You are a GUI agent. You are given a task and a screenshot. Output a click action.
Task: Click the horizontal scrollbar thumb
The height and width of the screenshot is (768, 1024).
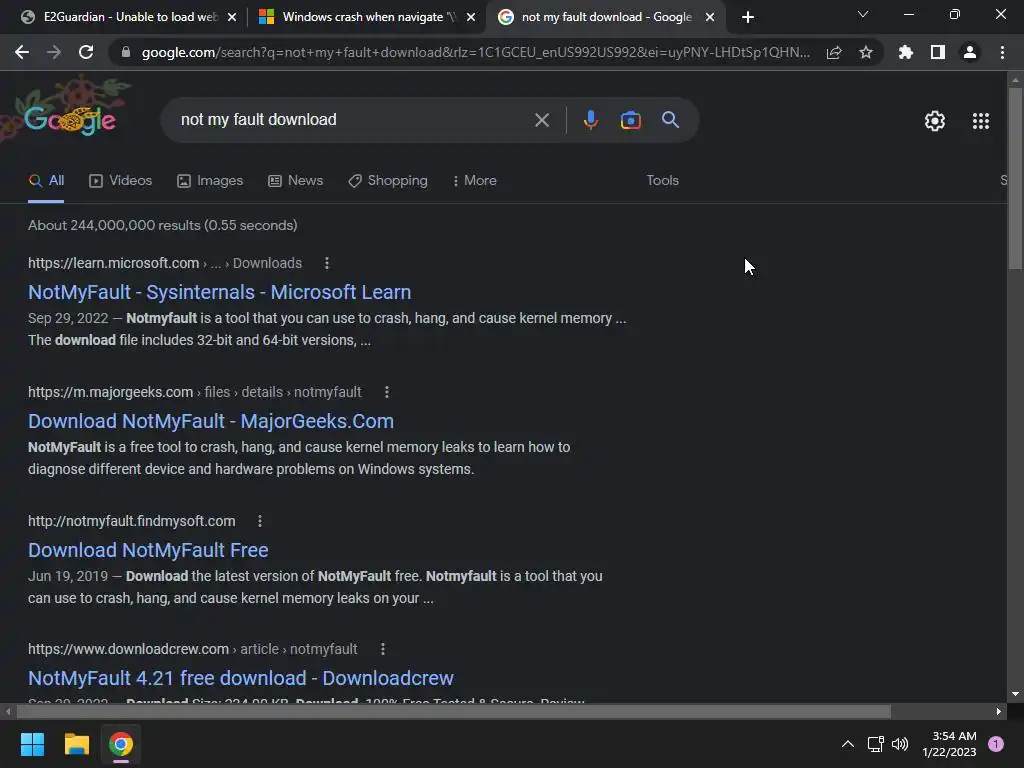tap(452, 711)
